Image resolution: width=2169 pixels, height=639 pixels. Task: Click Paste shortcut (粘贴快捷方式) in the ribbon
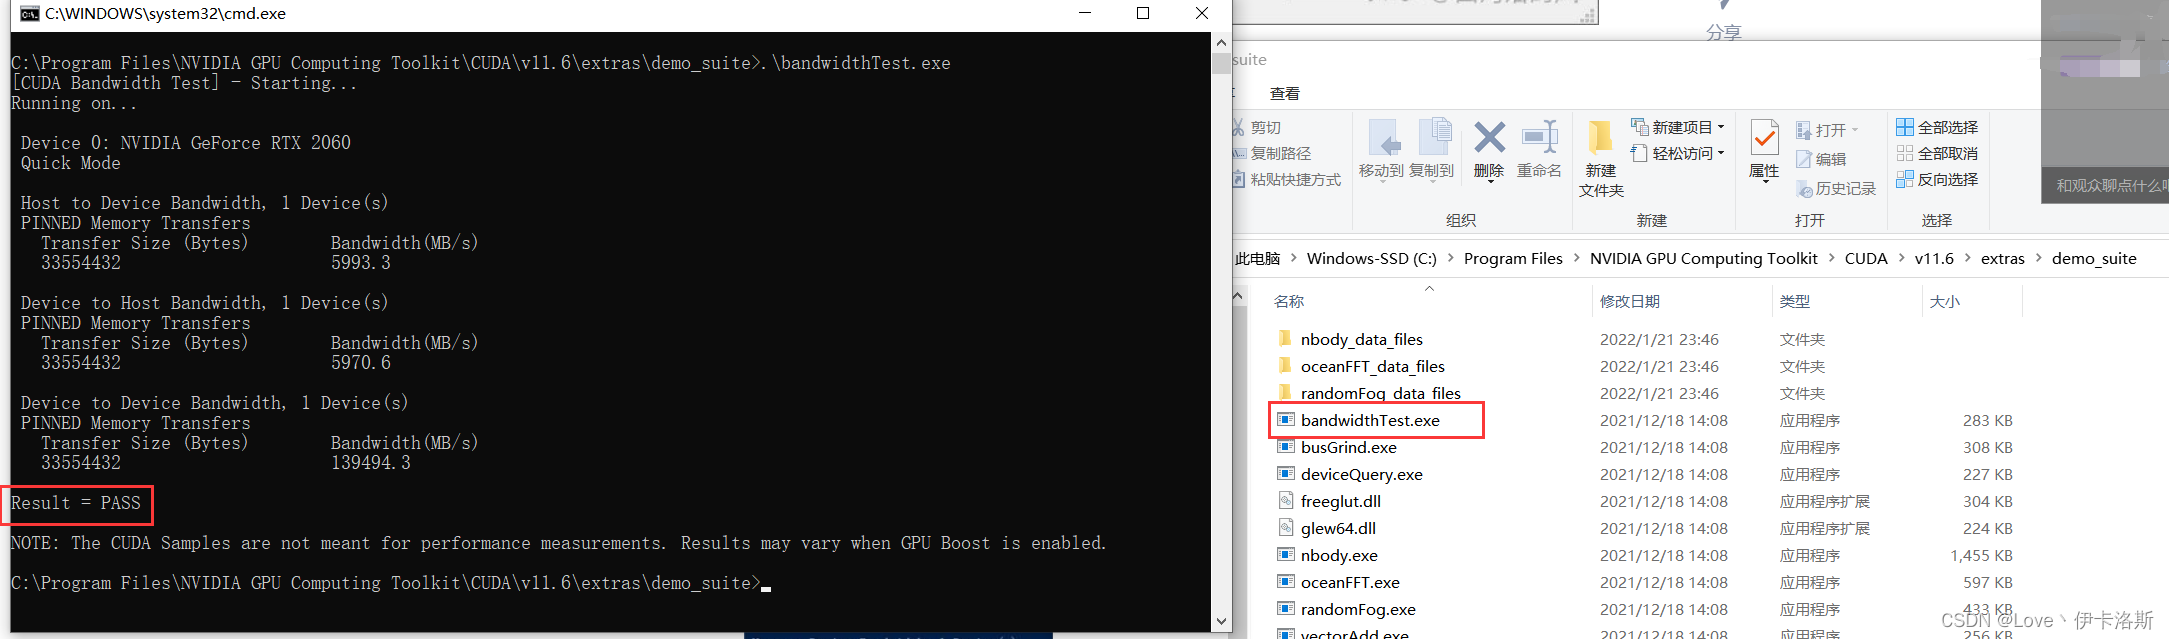click(x=1287, y=180)
